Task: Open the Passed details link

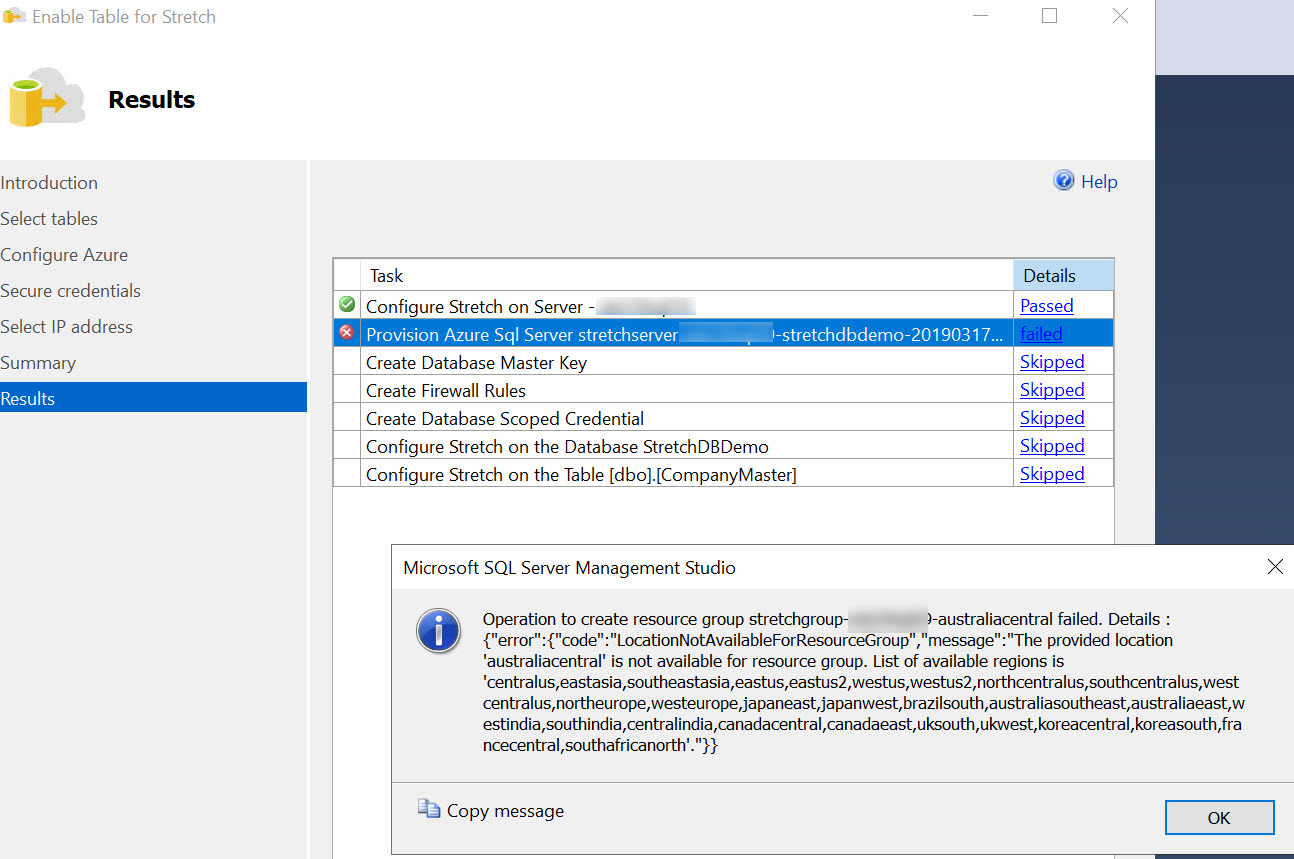Action: pyautogui.click(x=1046, y=305)
